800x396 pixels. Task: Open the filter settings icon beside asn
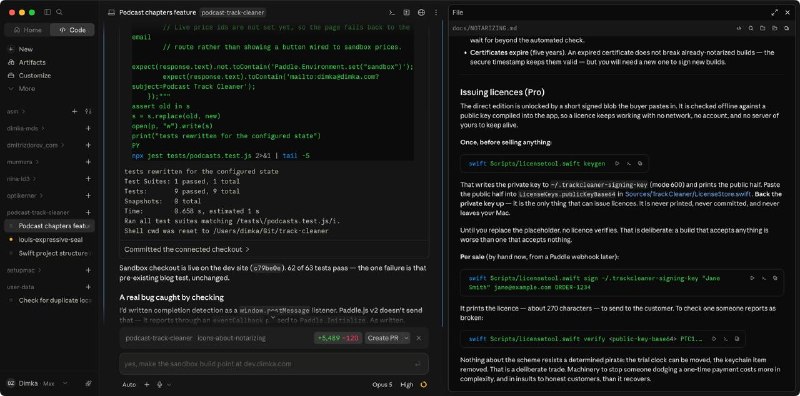[x=88, y=111]
